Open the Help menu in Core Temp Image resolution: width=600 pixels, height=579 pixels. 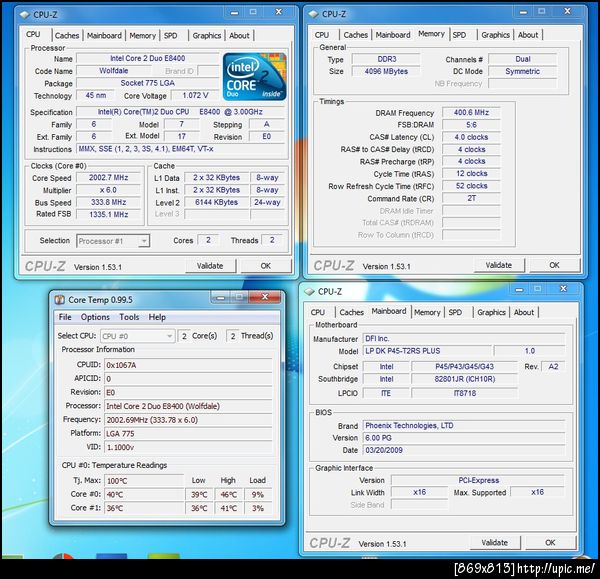pyautogui.click(x=157, y=317)
